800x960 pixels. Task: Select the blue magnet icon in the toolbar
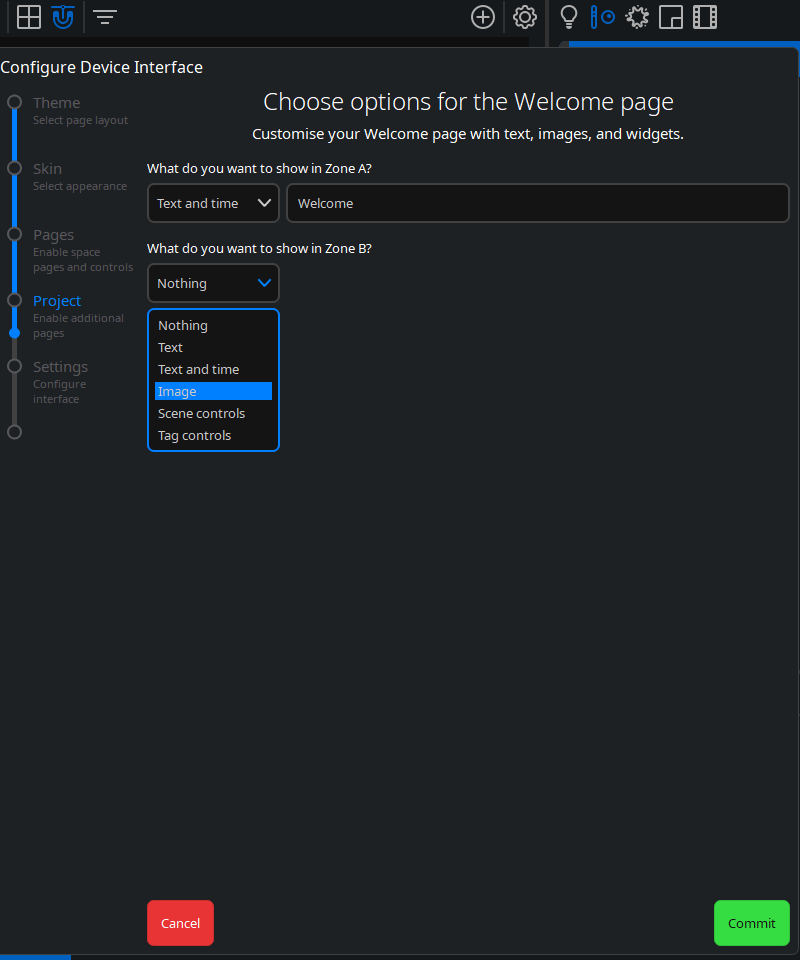coord(63,17)
